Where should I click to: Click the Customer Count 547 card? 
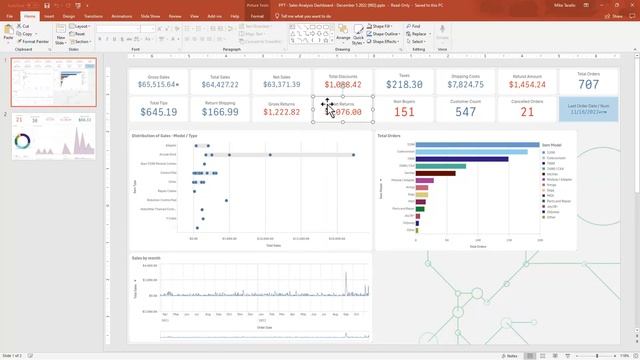[465, 109]
